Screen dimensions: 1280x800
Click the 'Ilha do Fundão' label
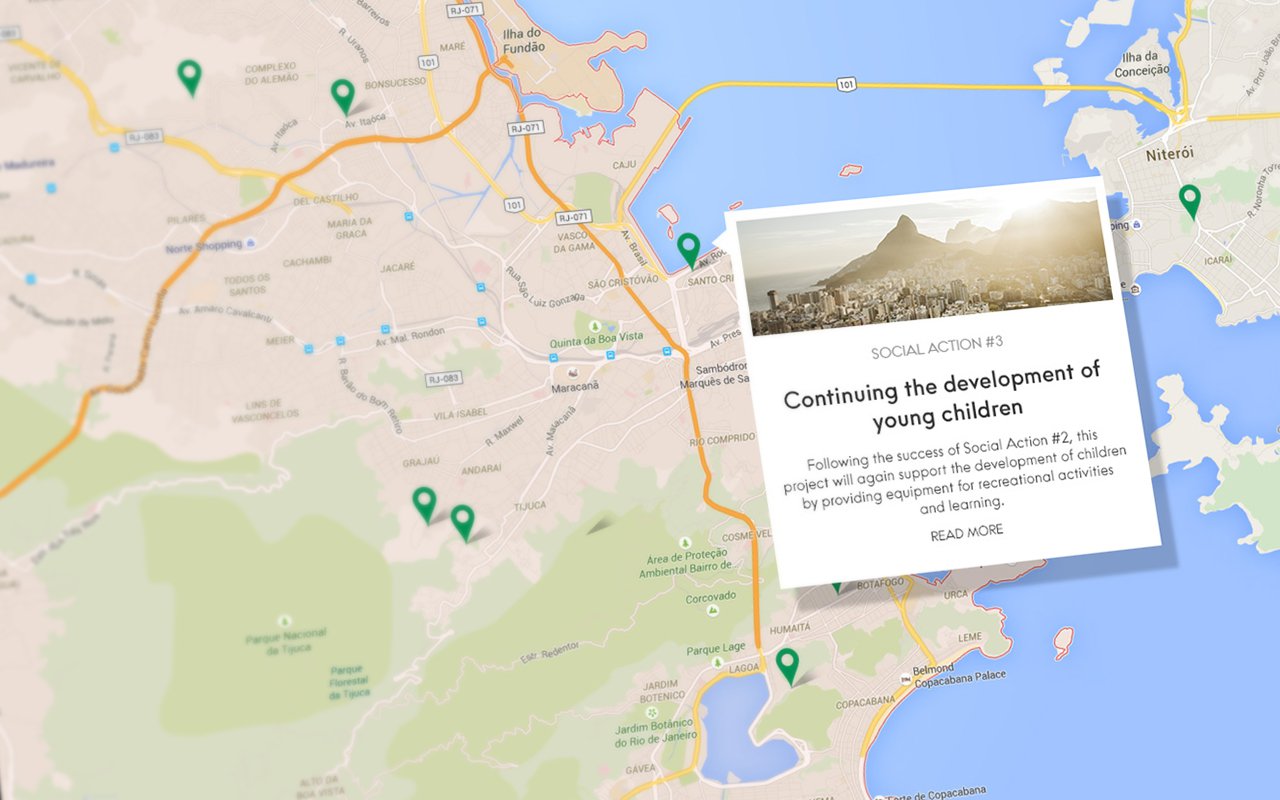click(521, 41)
